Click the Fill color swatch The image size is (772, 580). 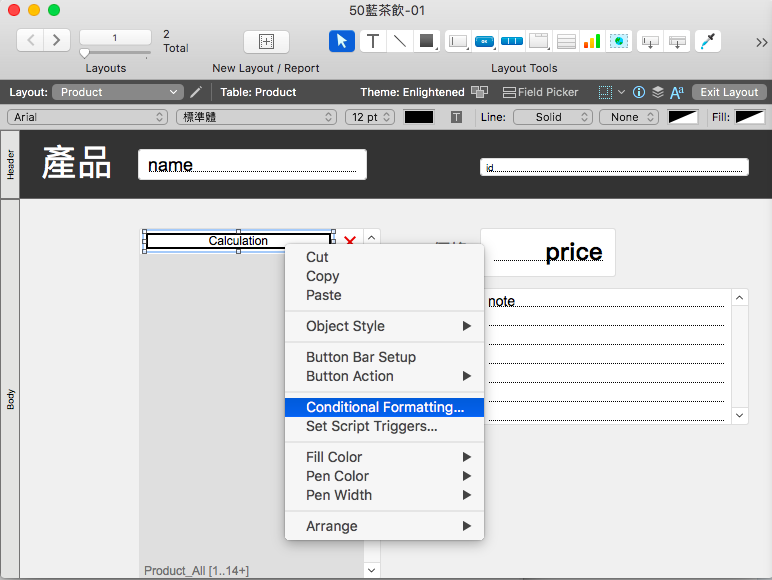pos(750,117)
